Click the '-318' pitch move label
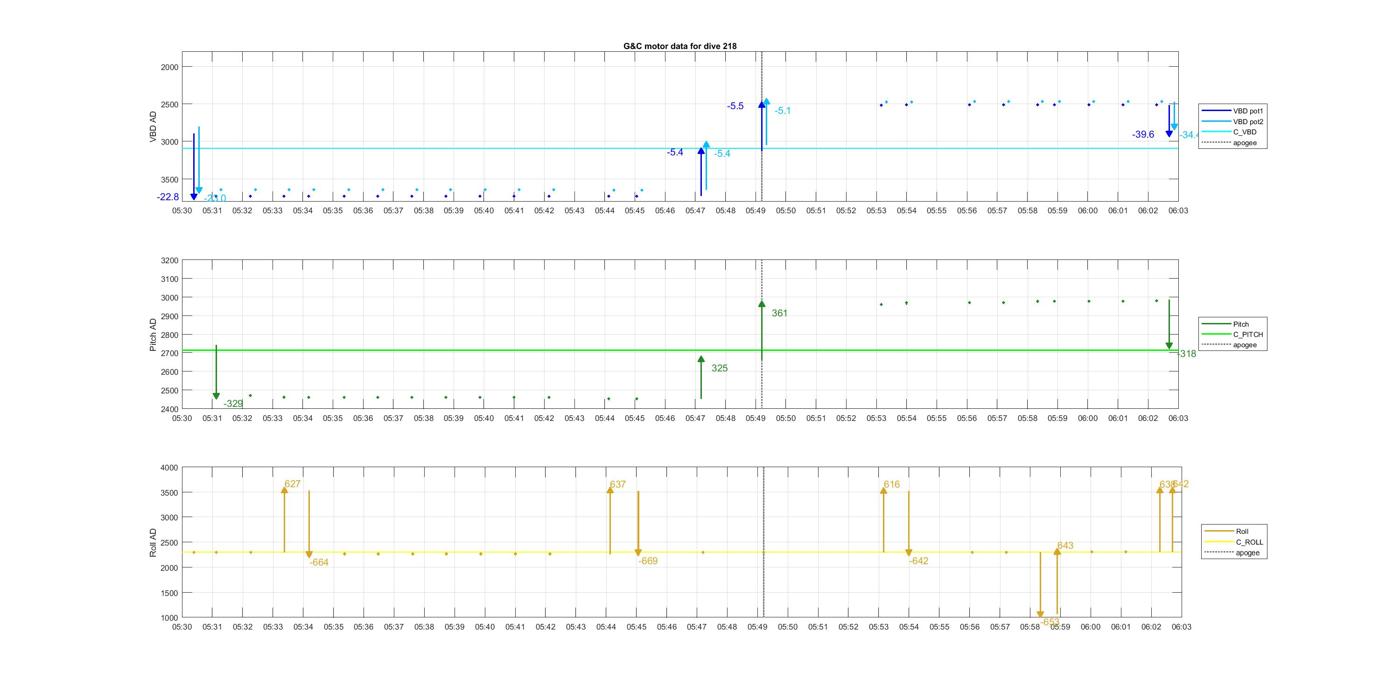 [1186, 354]
